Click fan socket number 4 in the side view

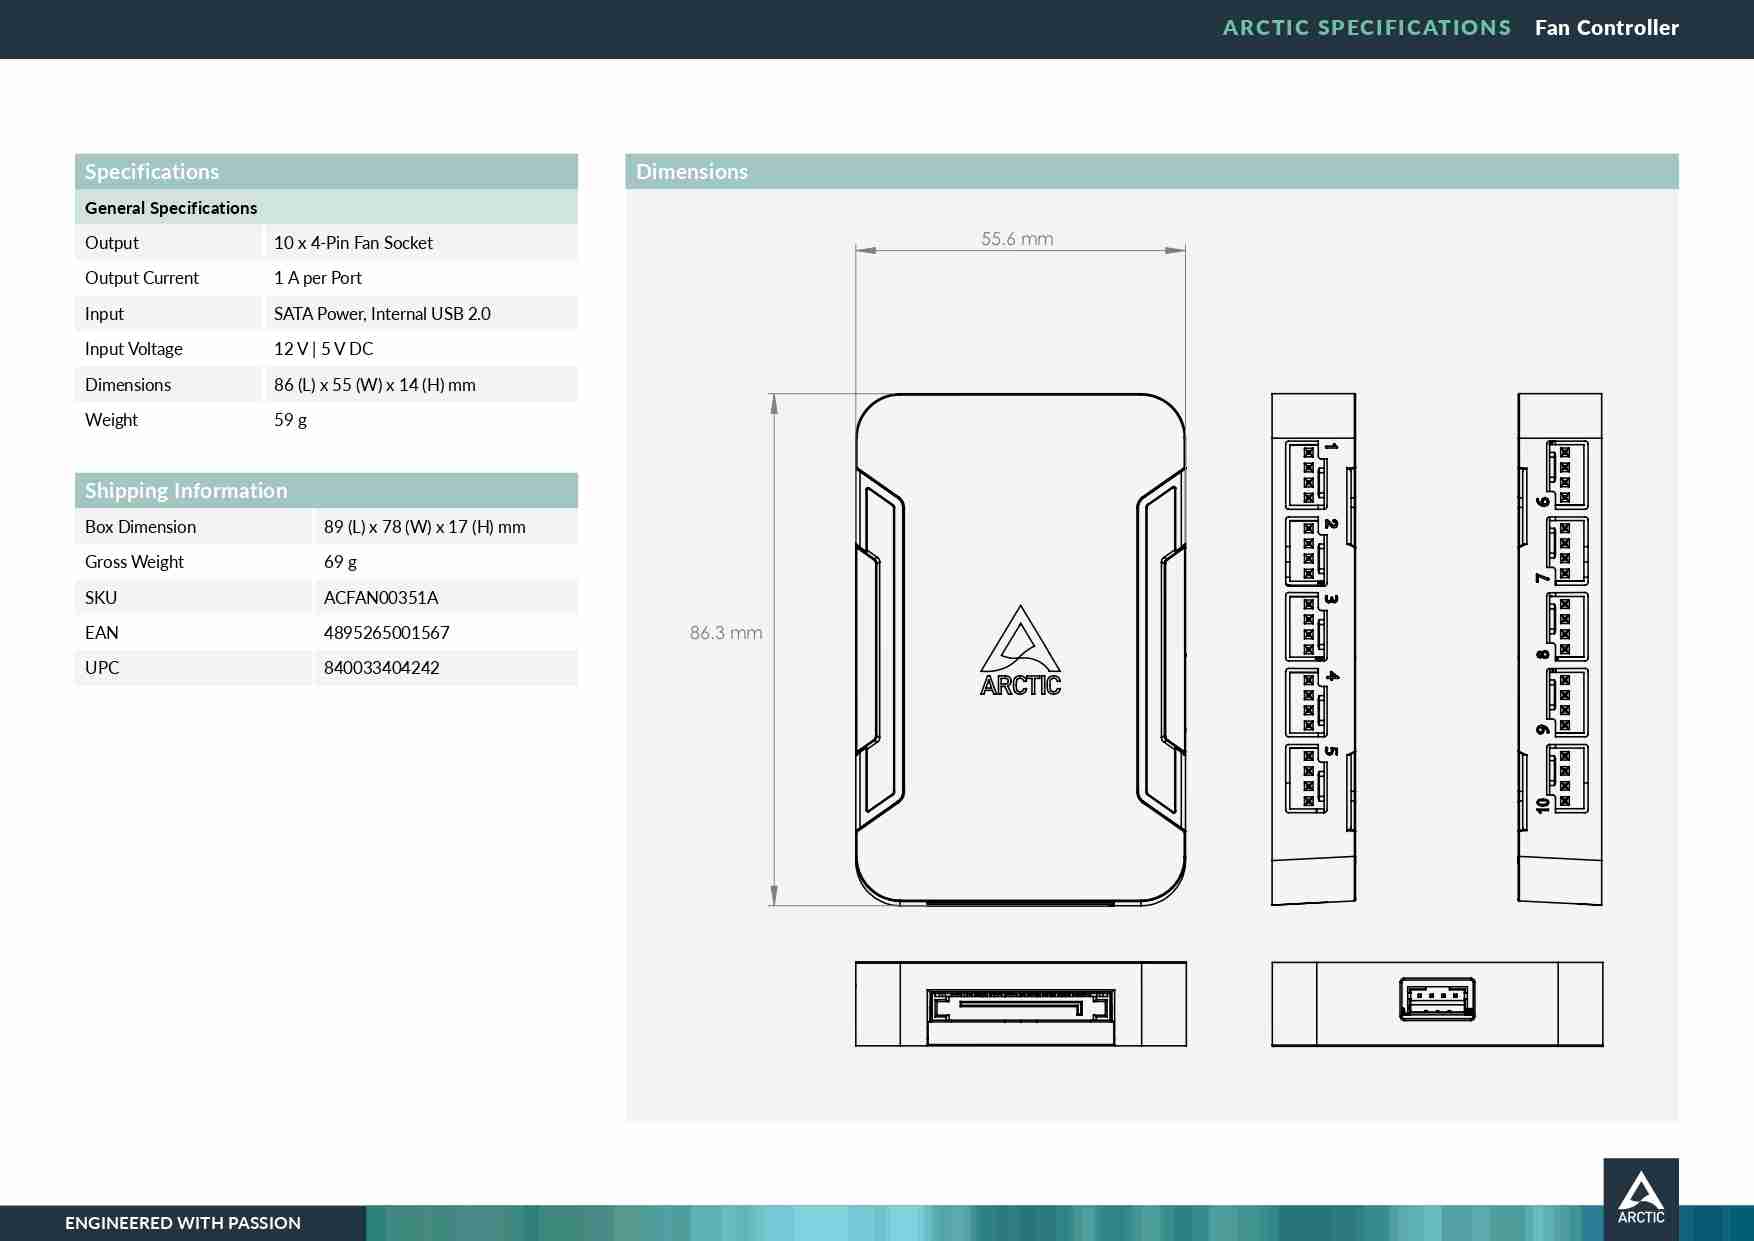click(1307, 702)
